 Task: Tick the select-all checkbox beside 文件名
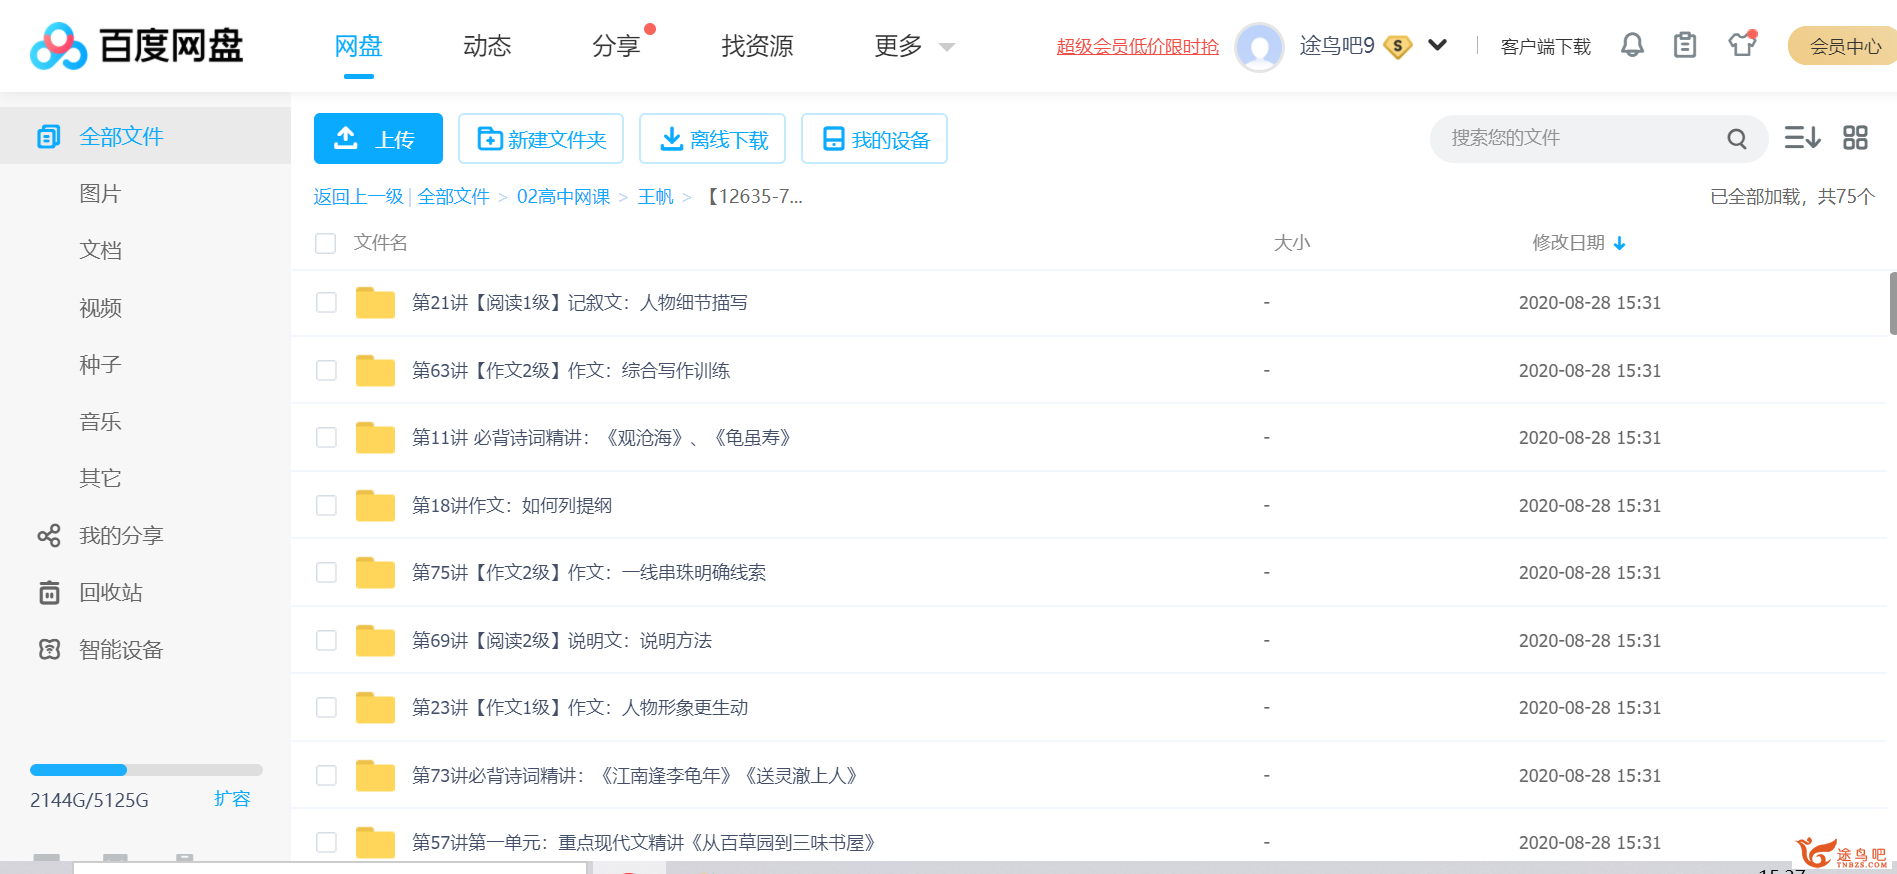click(x=325, y=243)
